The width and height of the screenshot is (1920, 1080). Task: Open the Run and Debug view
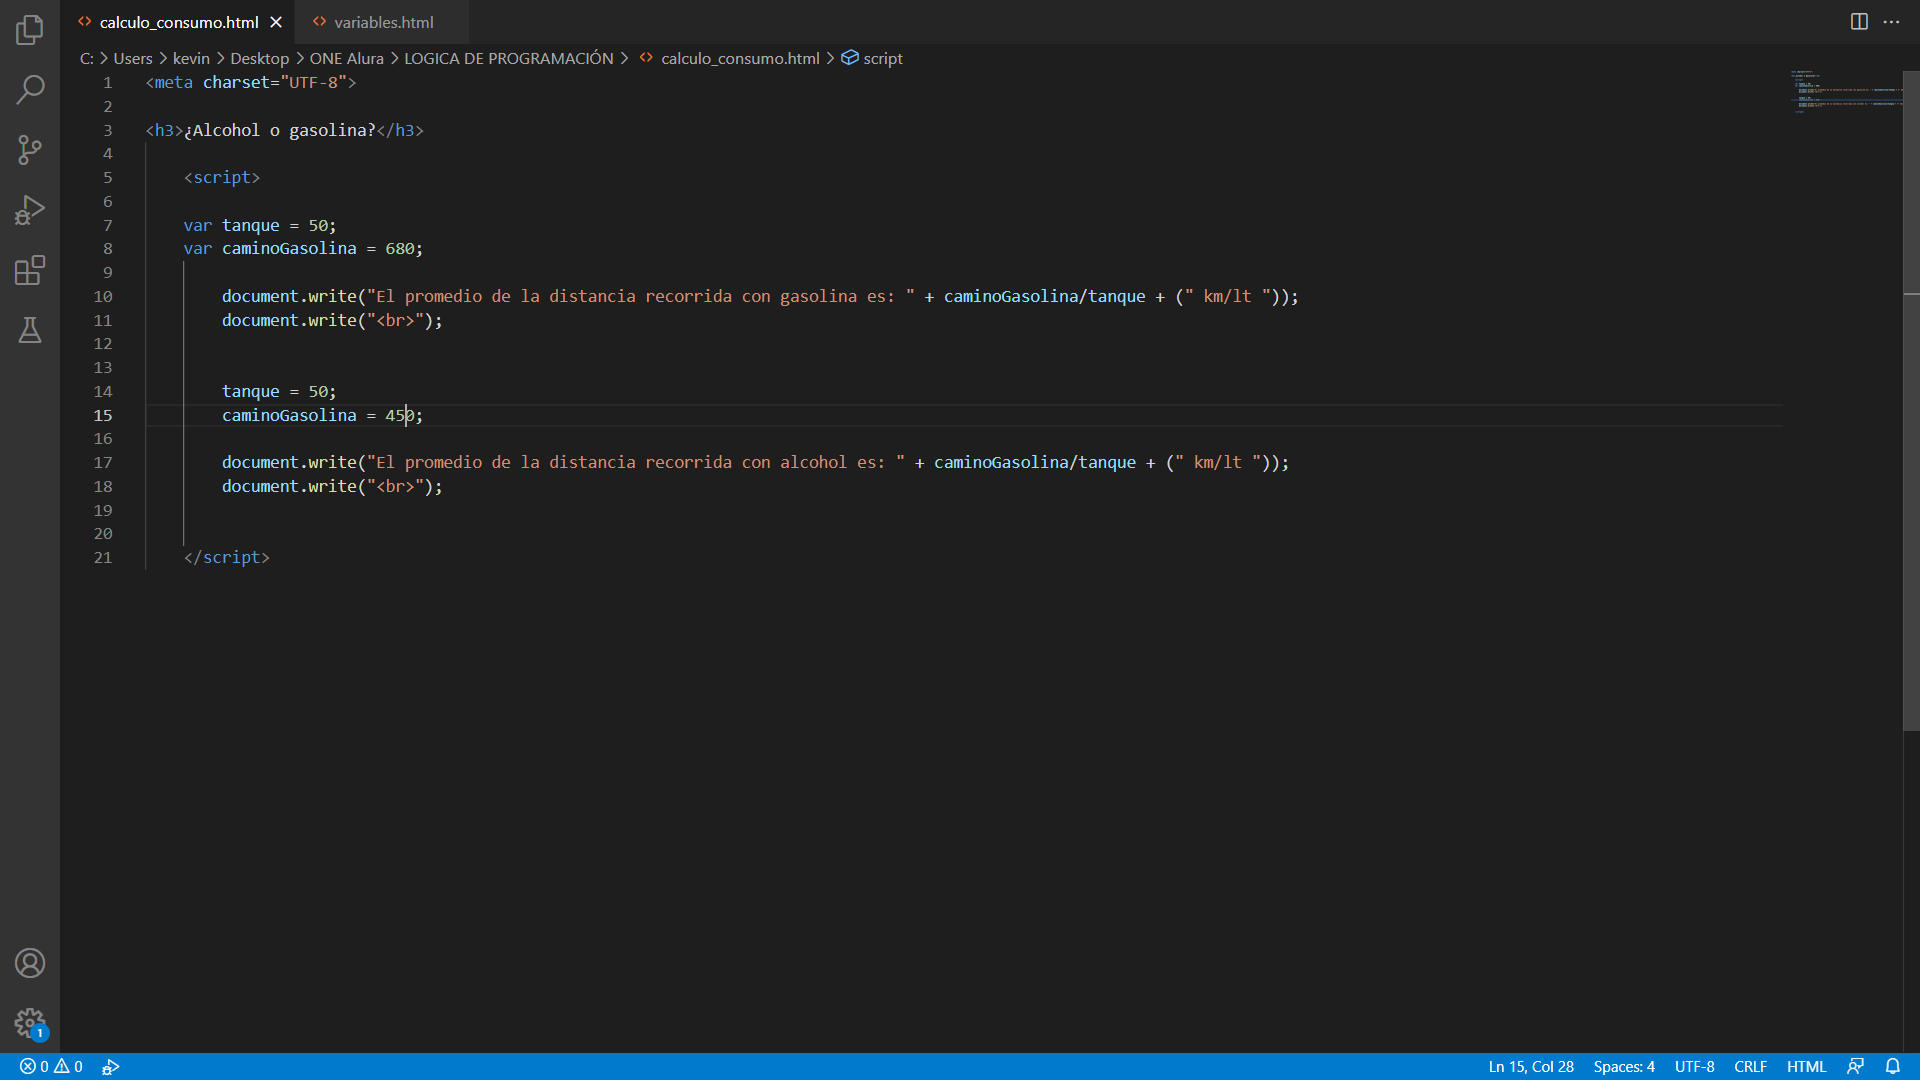tap(30, 210)
